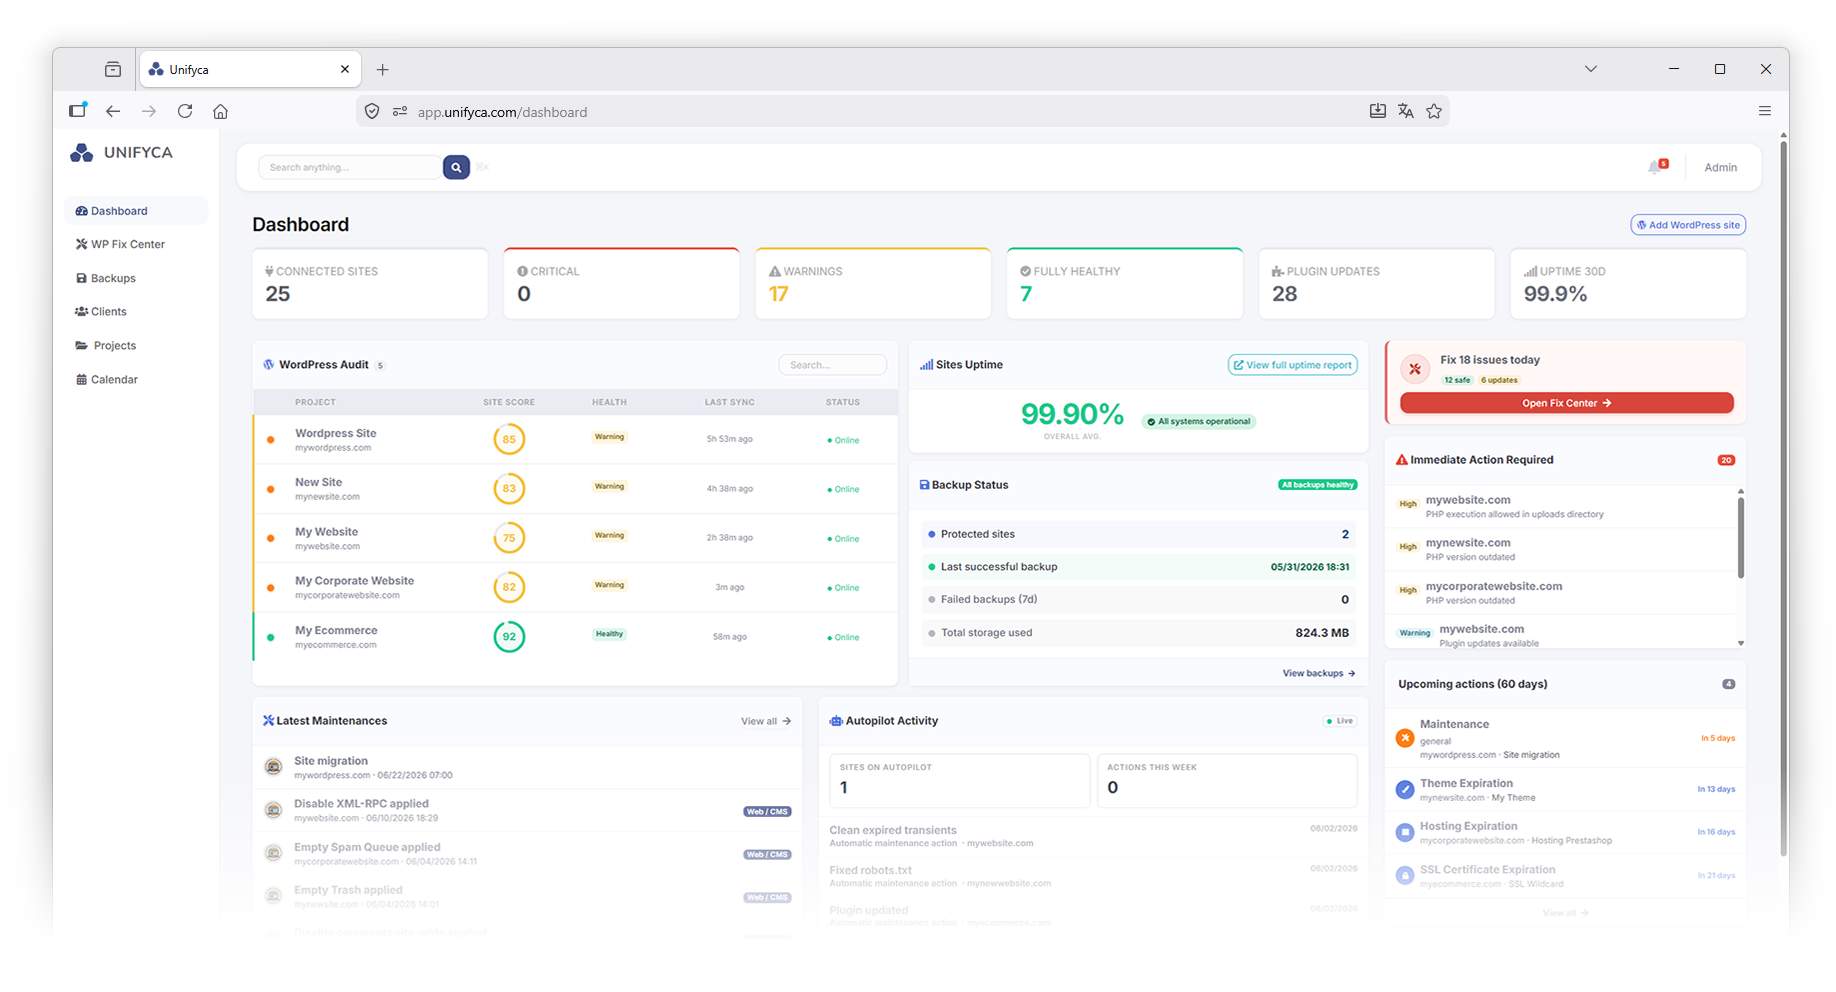Click browser back arrow

click(113, 111)
